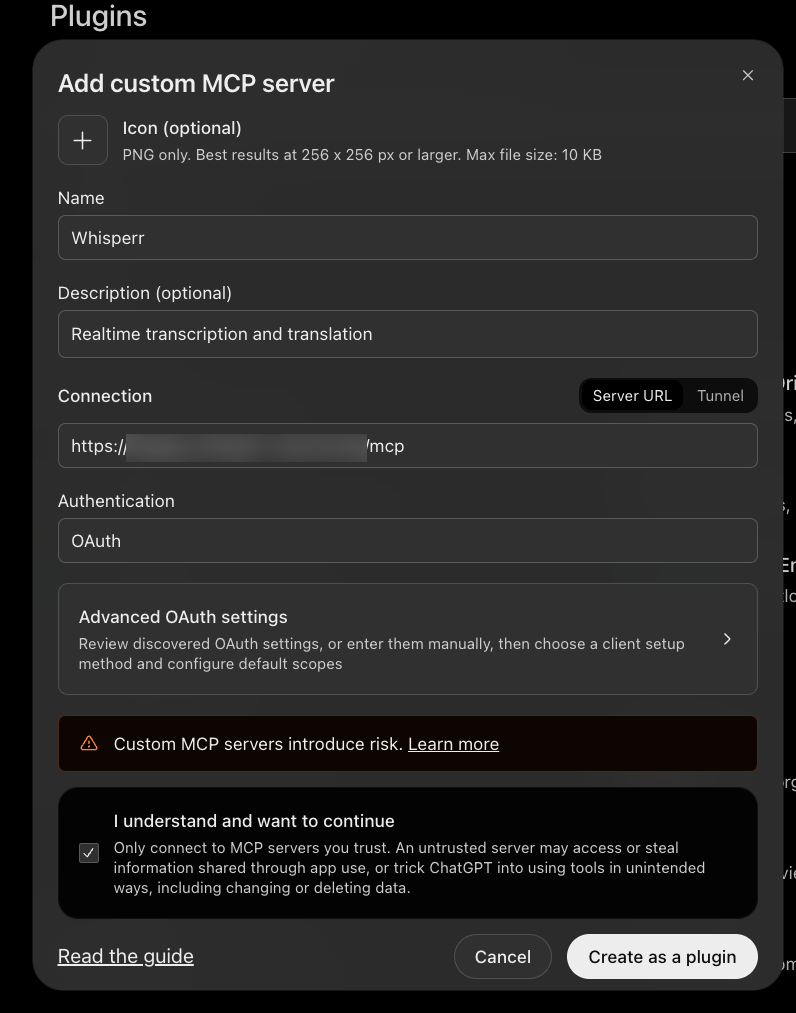Switch to the Server URL tab

click(632, 395)
